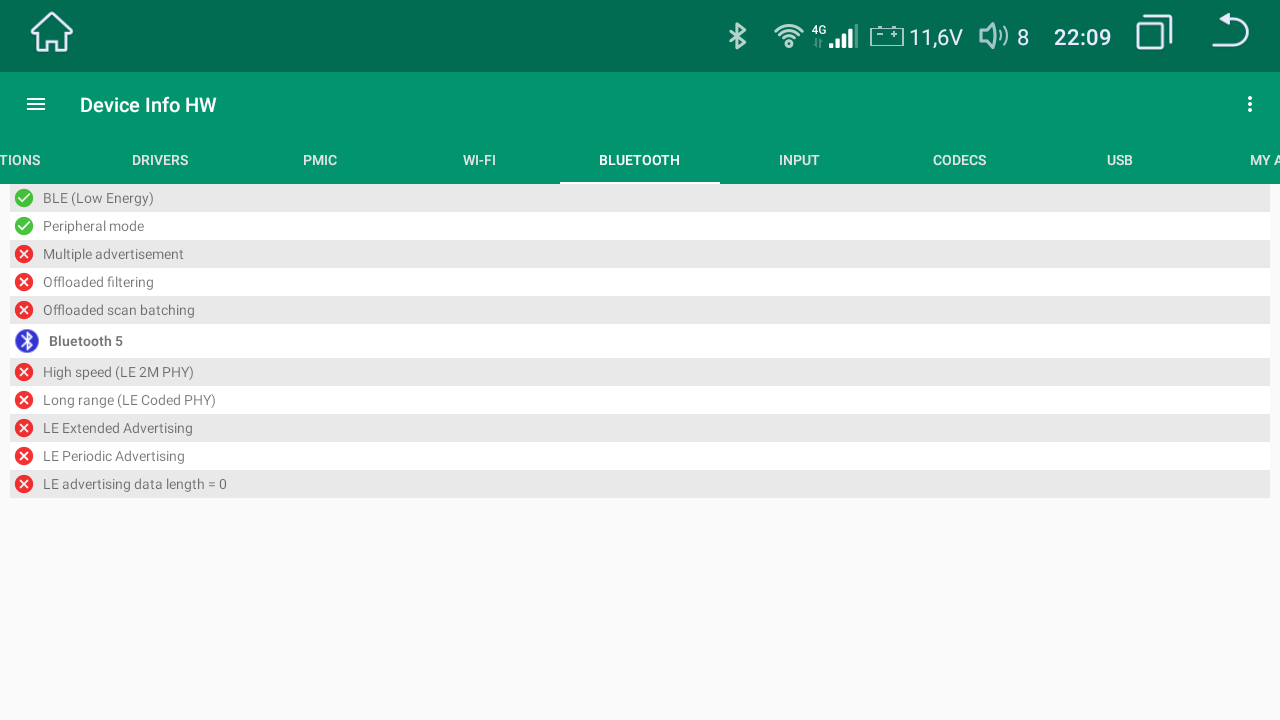Switch to the USB tab

[x=1119, y=160]
